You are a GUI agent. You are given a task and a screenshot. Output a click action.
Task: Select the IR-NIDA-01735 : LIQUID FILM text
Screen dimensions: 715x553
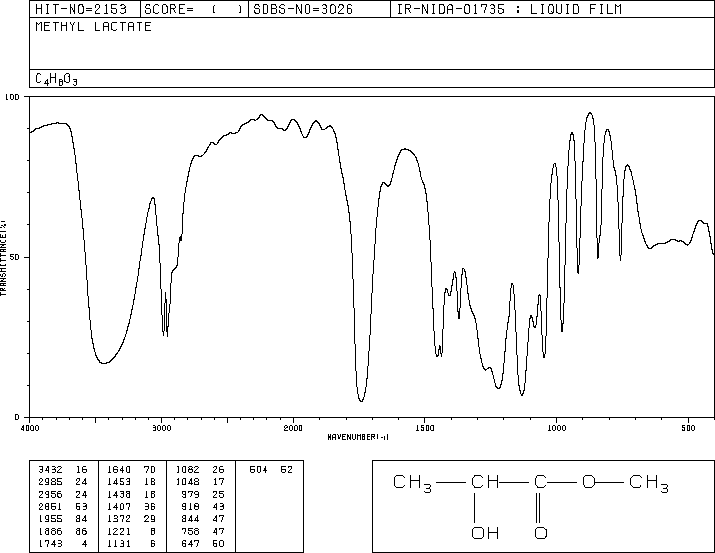click(509, 9)
